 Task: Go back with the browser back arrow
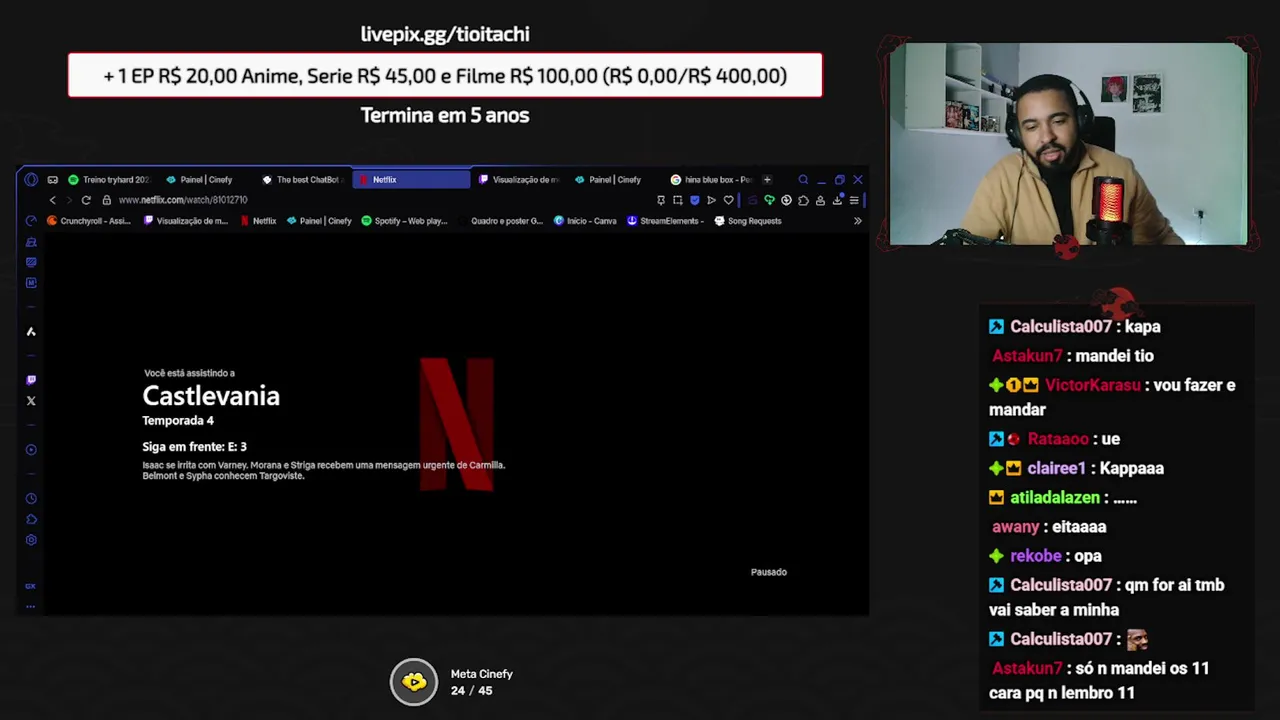click(x=53, y=200)
